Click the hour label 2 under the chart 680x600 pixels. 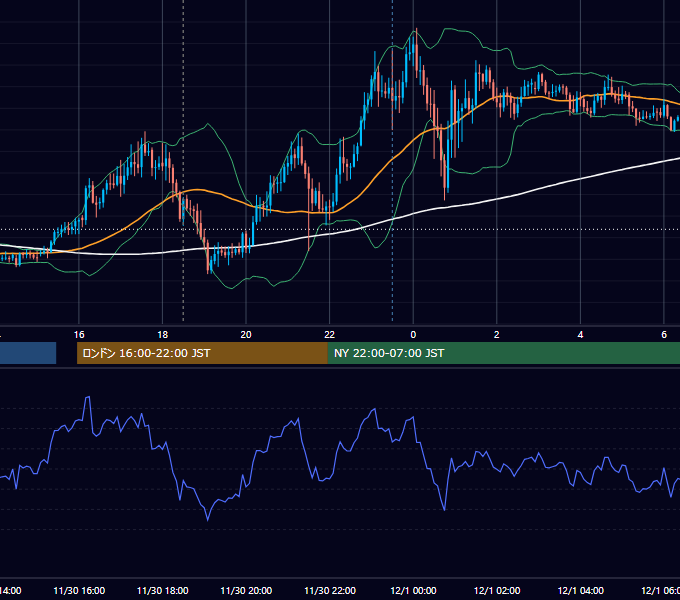point(497,335)
